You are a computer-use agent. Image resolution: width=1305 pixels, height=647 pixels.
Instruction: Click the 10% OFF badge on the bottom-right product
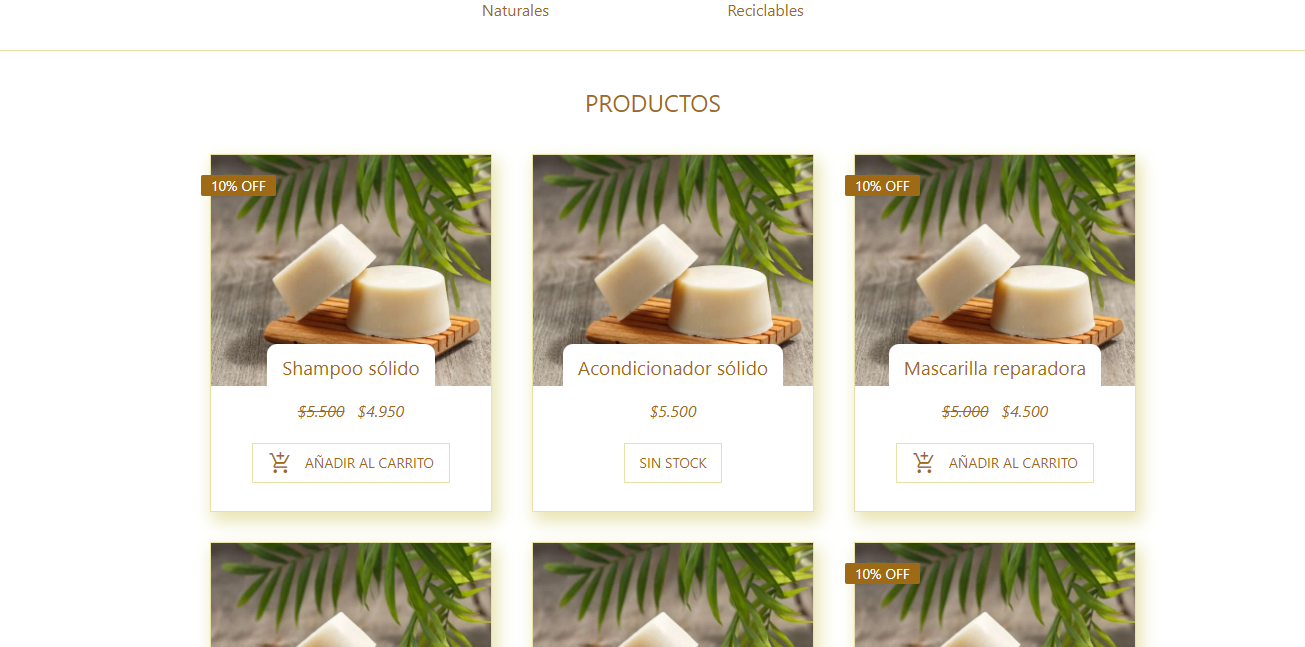[x=882, y=574]
